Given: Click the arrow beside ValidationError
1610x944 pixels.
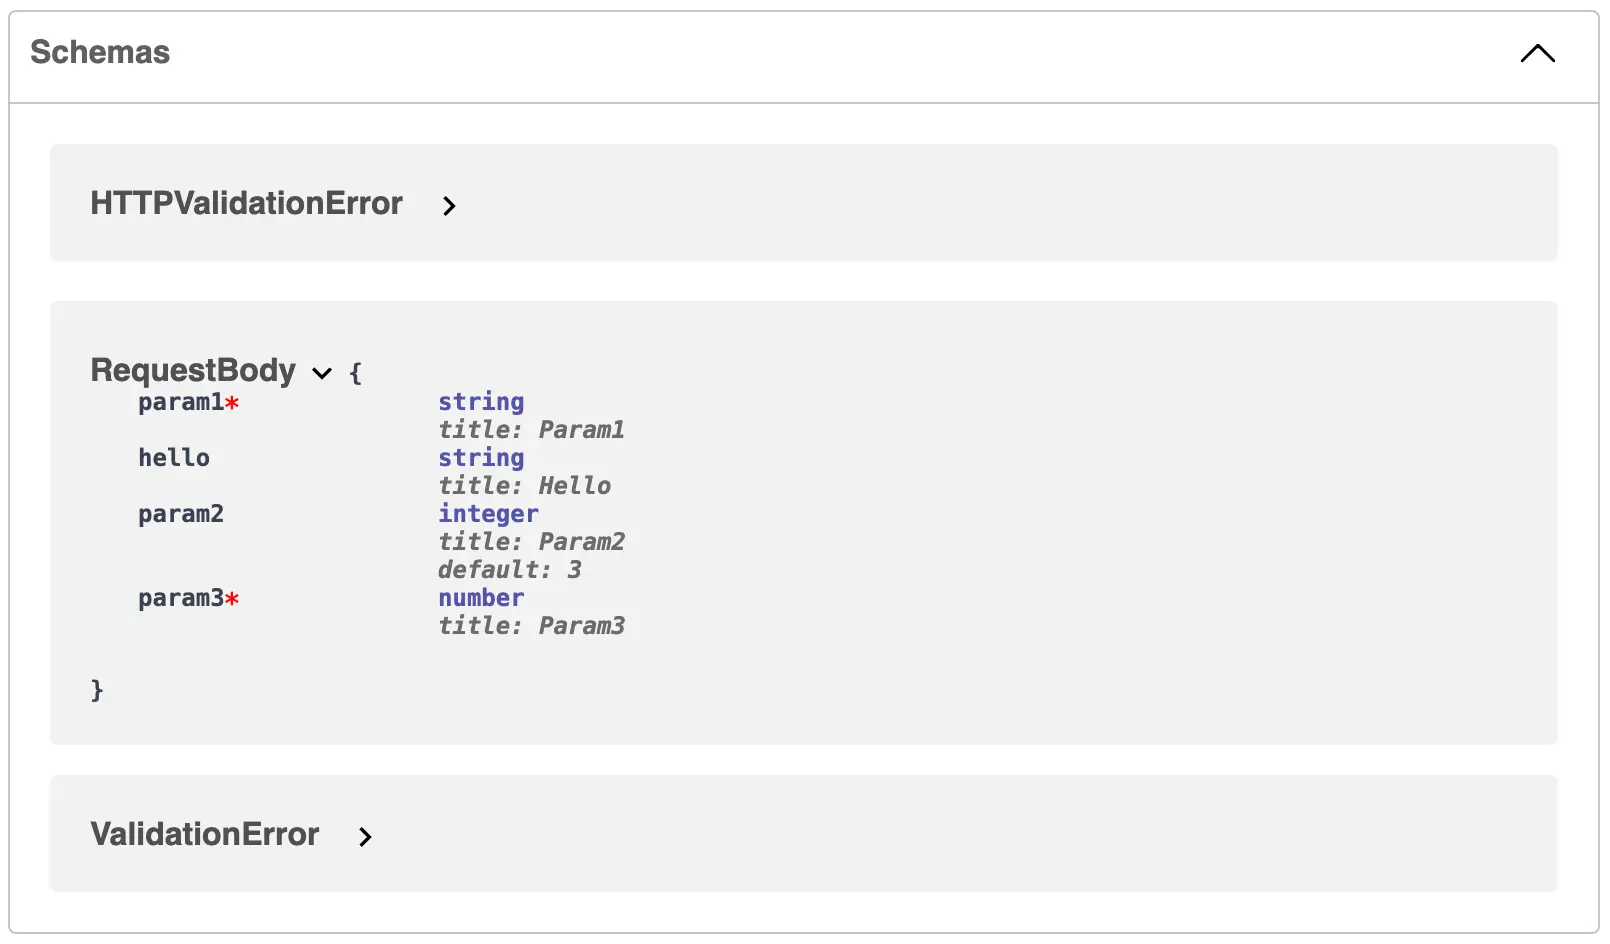Looking at the screenshot, I should tap(366, 837).
